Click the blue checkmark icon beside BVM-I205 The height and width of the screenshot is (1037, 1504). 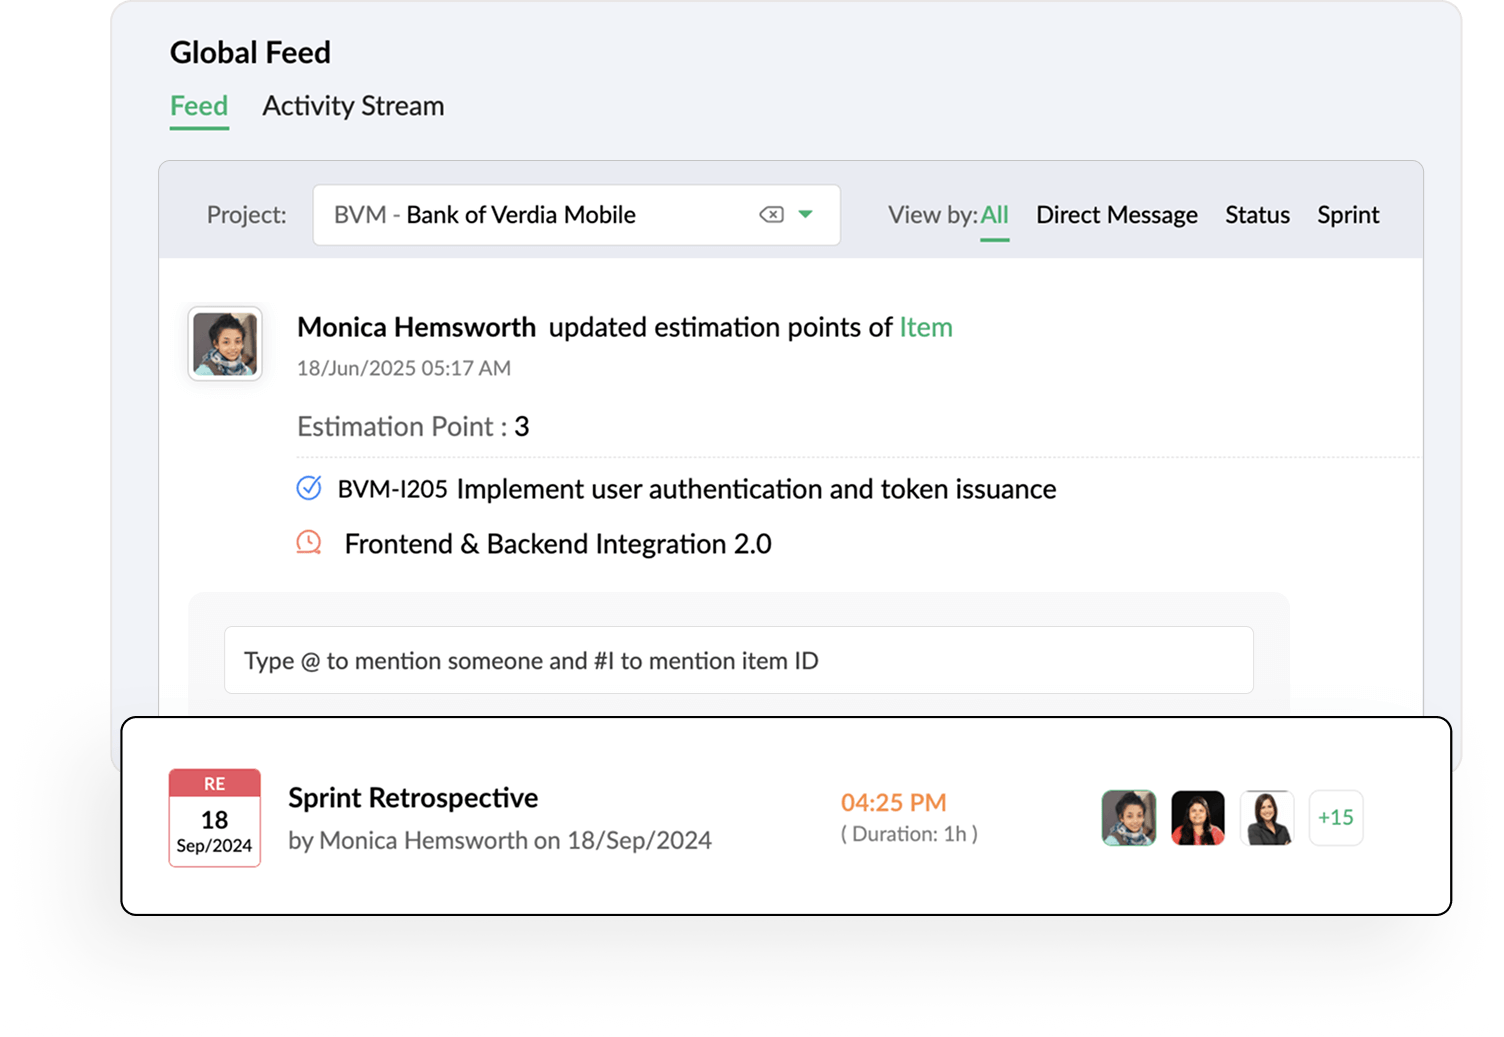coord(308,488)
